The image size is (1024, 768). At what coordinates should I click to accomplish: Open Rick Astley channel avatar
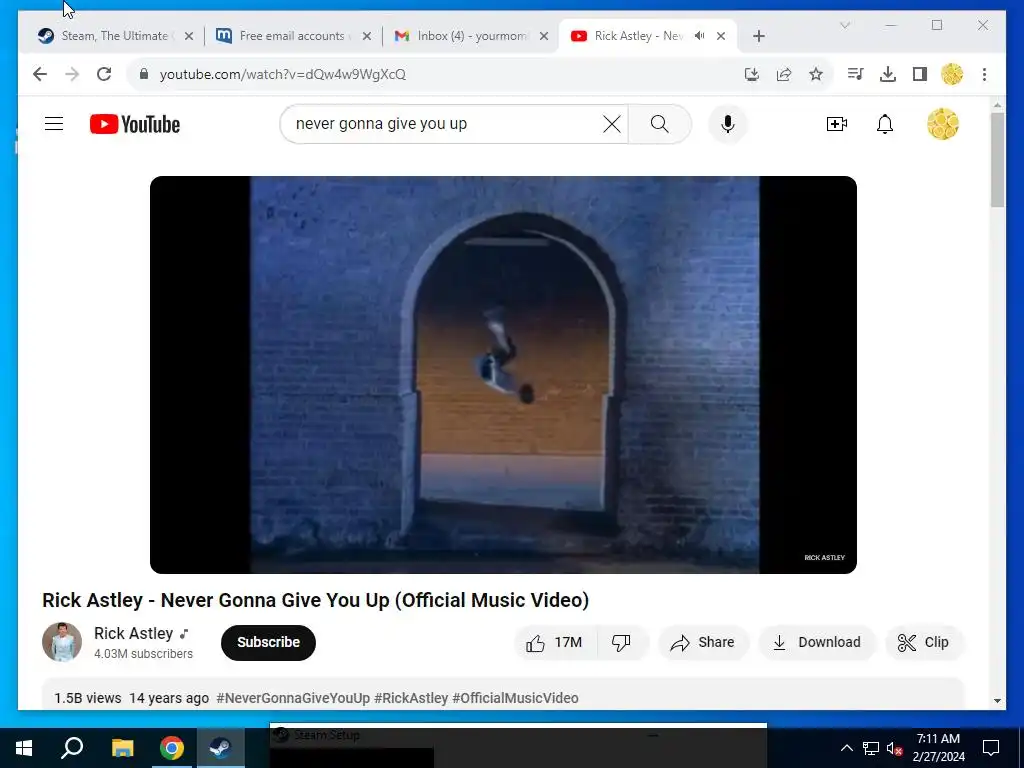pos(62,642)
